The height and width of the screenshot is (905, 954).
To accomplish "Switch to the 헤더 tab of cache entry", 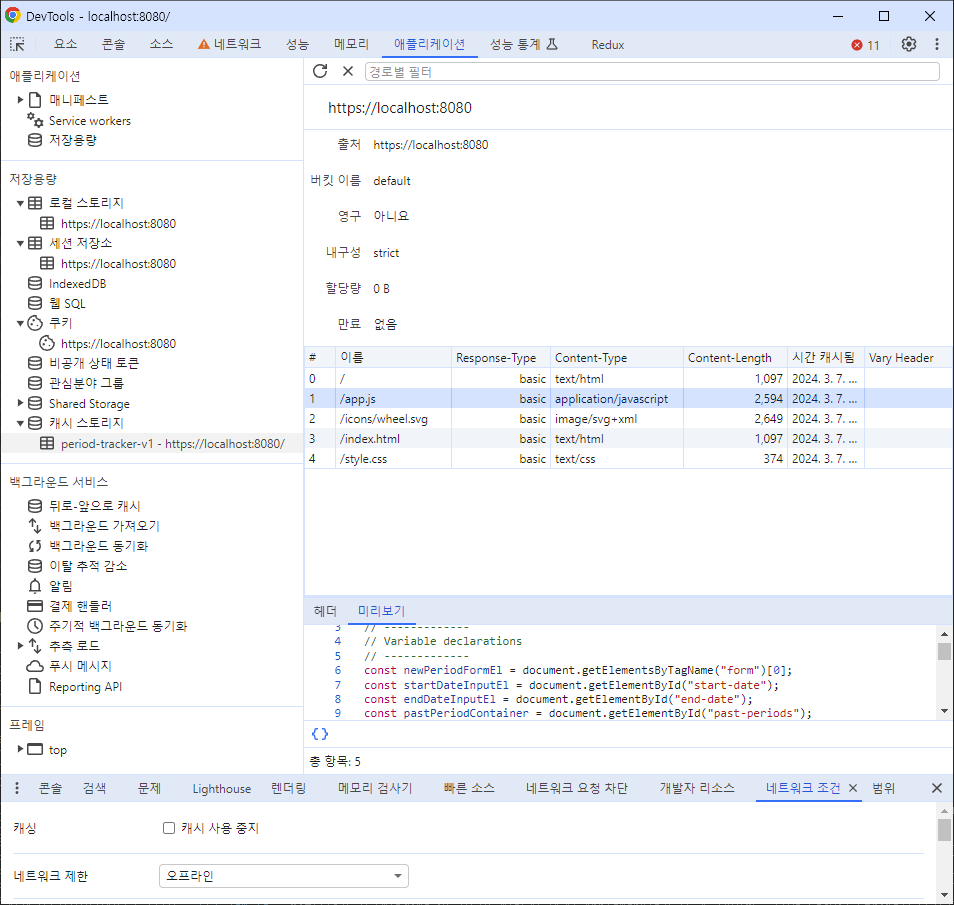I will pos(325,610).
